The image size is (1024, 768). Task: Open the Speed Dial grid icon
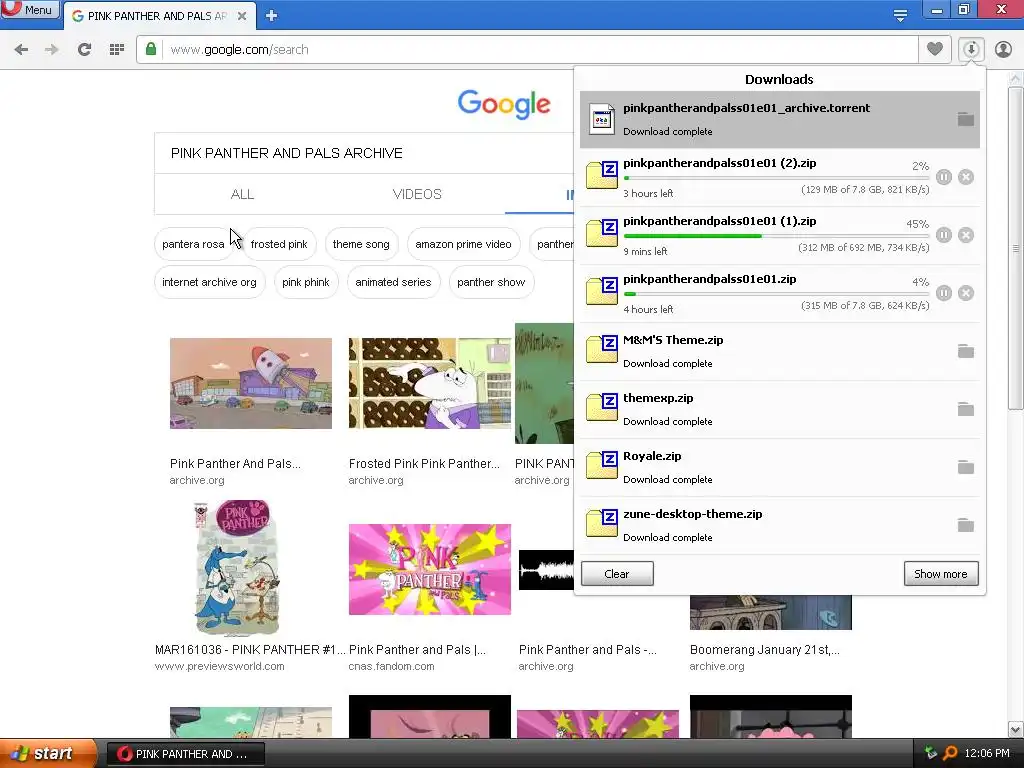[x=117, y=50]
